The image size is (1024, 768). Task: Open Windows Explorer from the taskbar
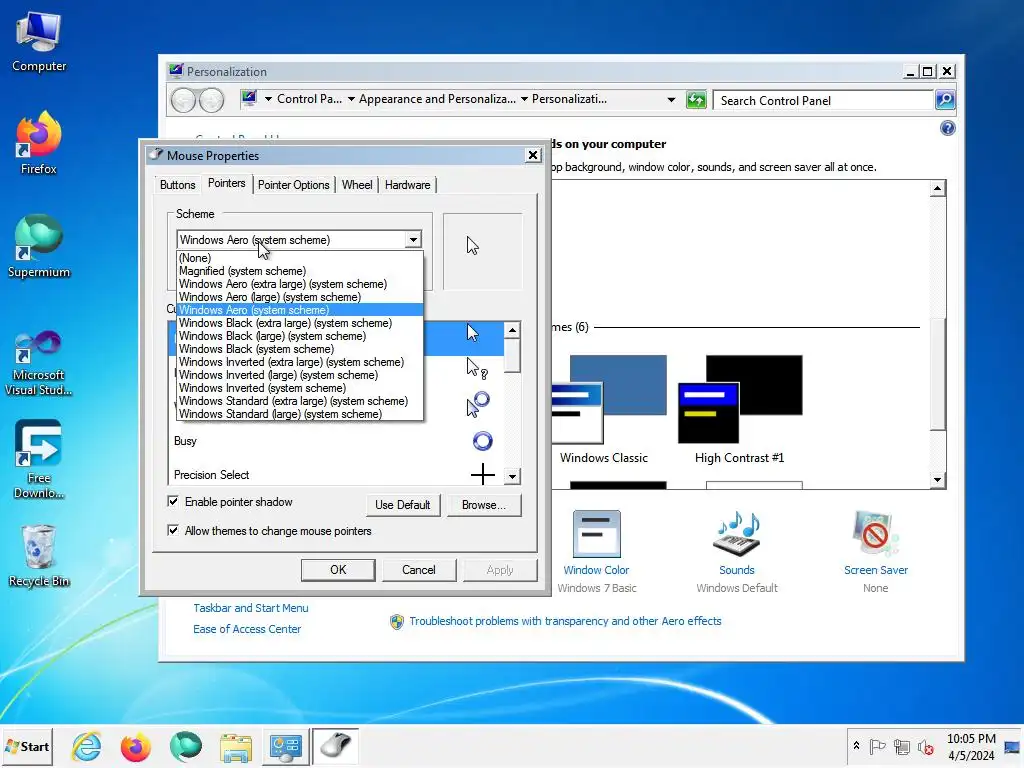tap(235, 746)
